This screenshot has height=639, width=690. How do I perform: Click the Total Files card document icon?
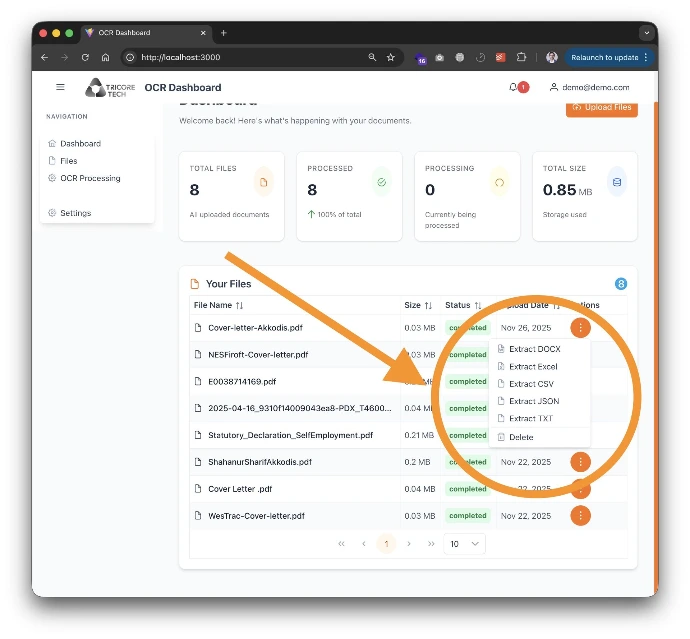(264, 182)
